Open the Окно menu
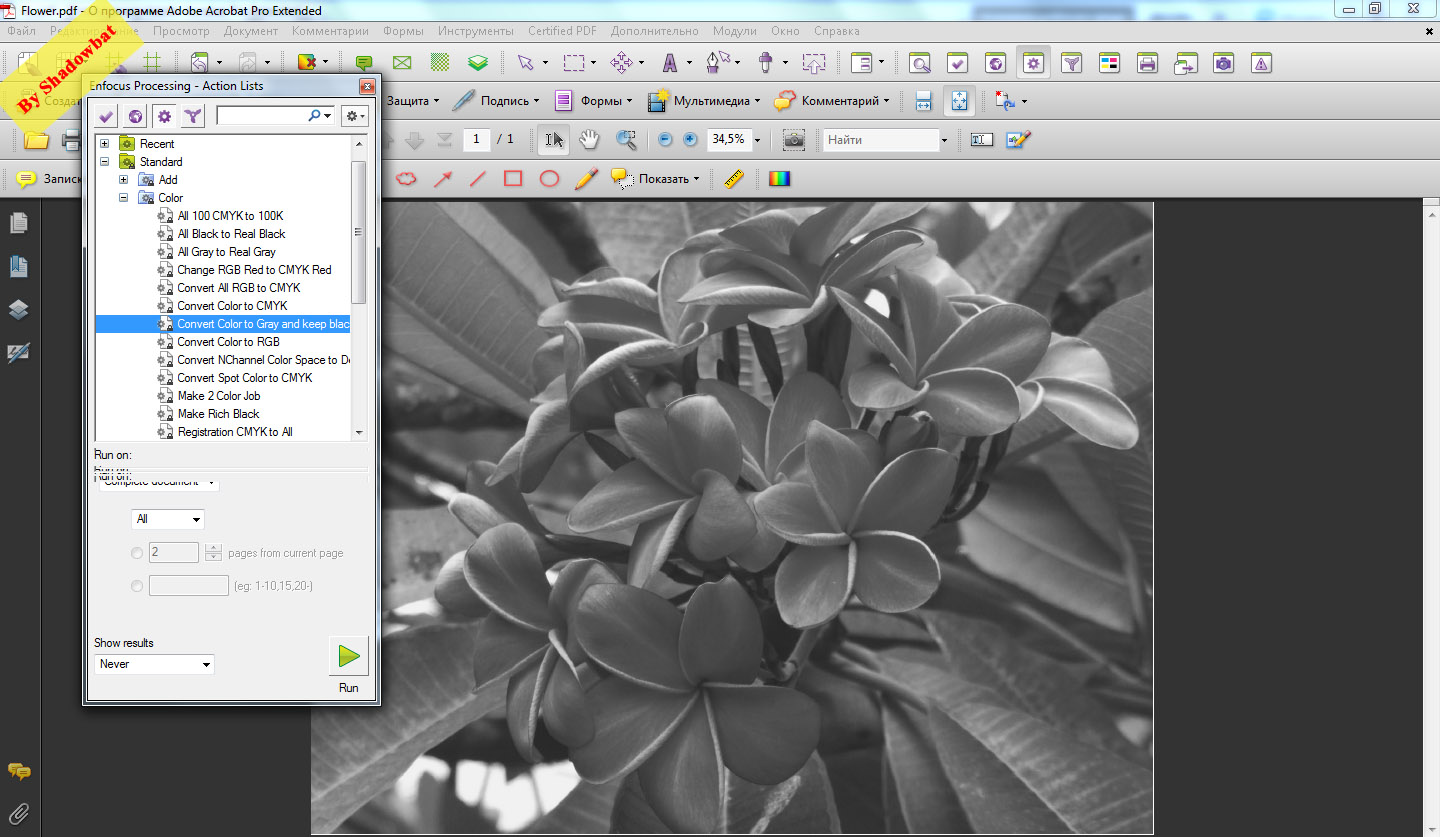This screenshot has height=837, width=1440. (x=785, y=31)
